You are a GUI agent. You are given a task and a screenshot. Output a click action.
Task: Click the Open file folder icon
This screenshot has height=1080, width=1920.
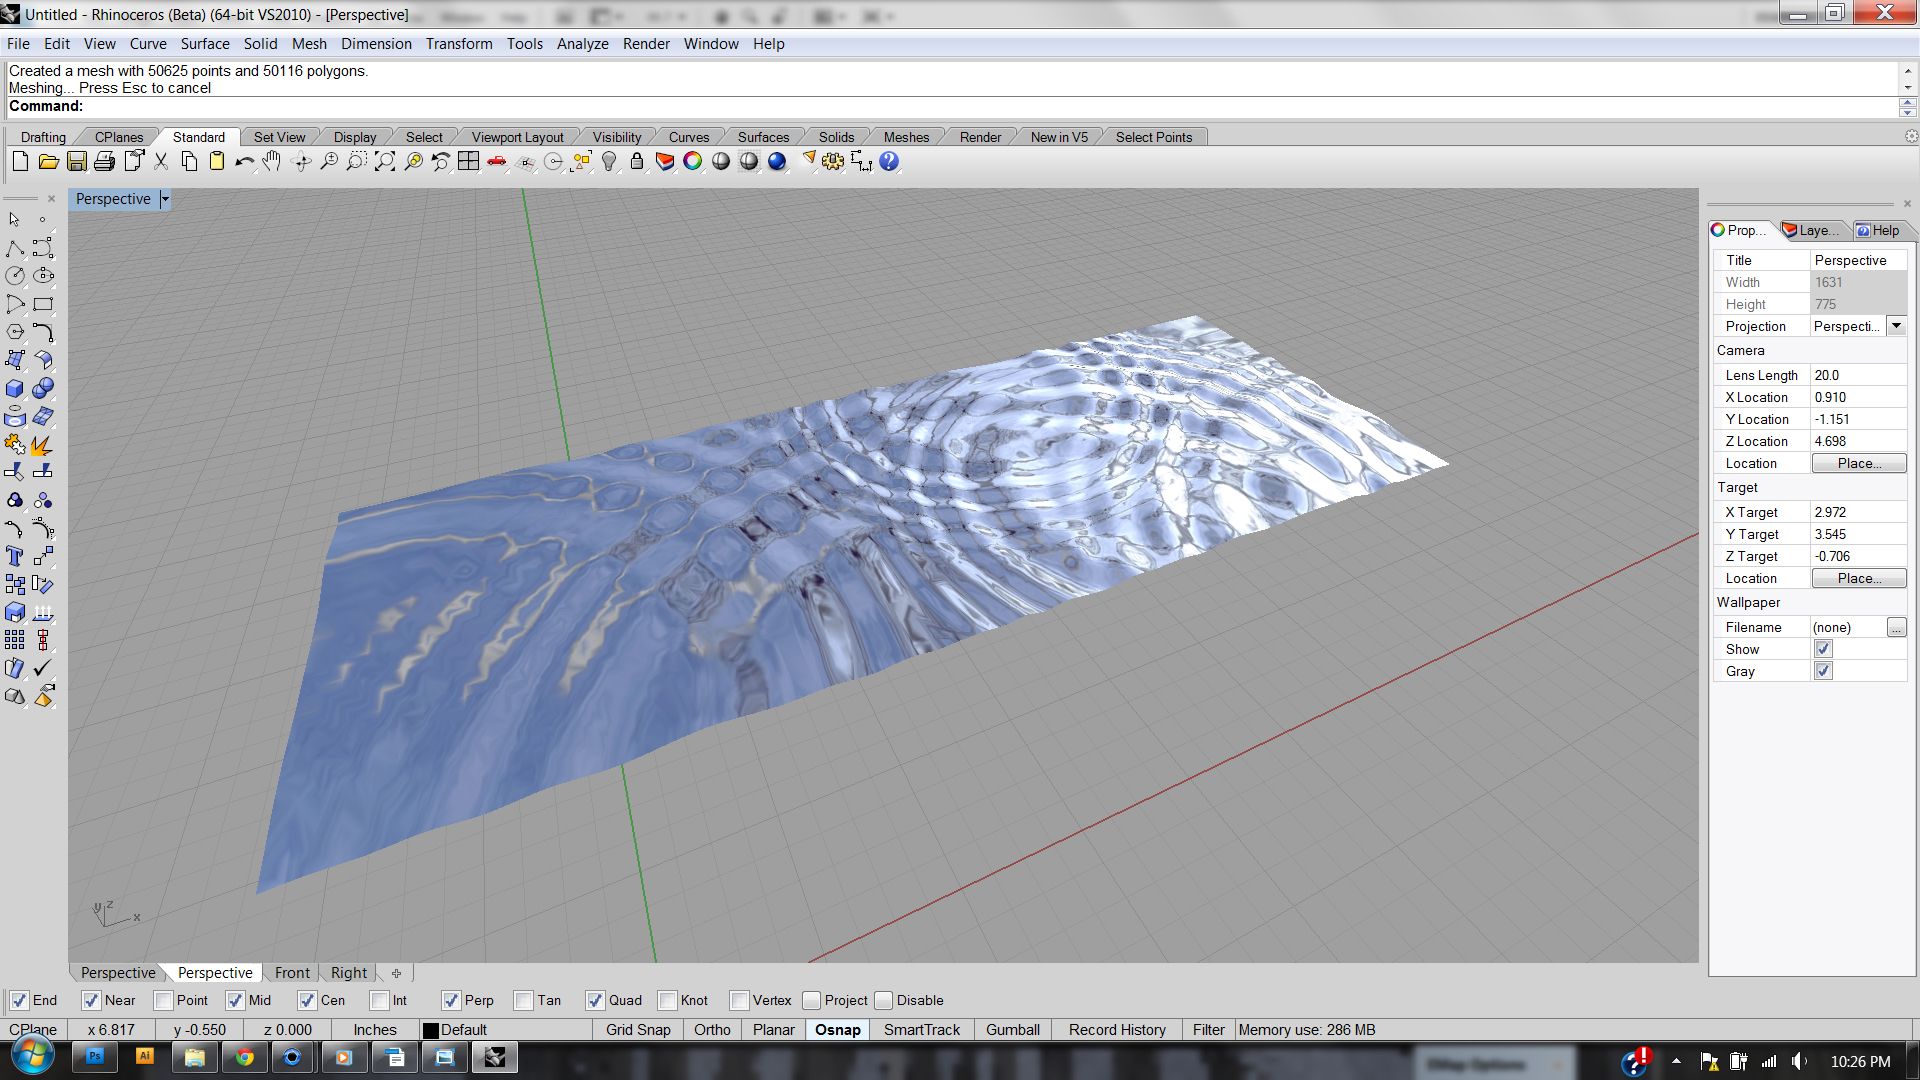pos(48,162)
